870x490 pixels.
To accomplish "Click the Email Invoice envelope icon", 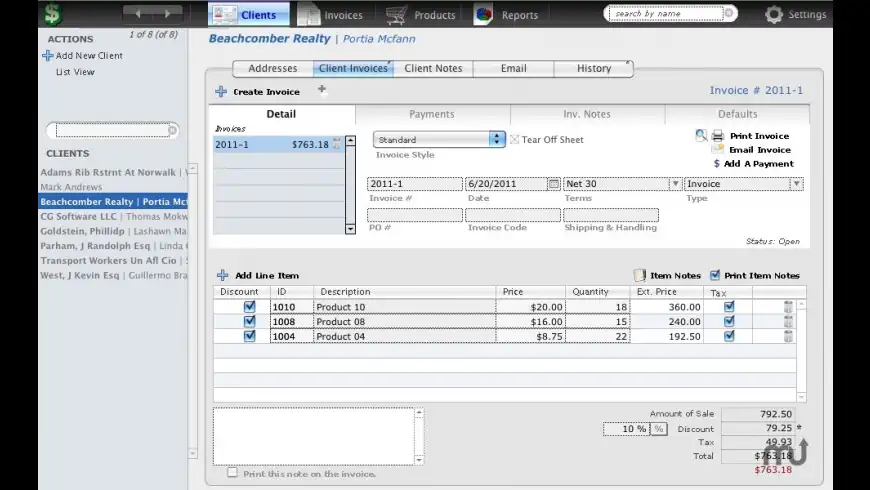I will (x=717, y=150).
